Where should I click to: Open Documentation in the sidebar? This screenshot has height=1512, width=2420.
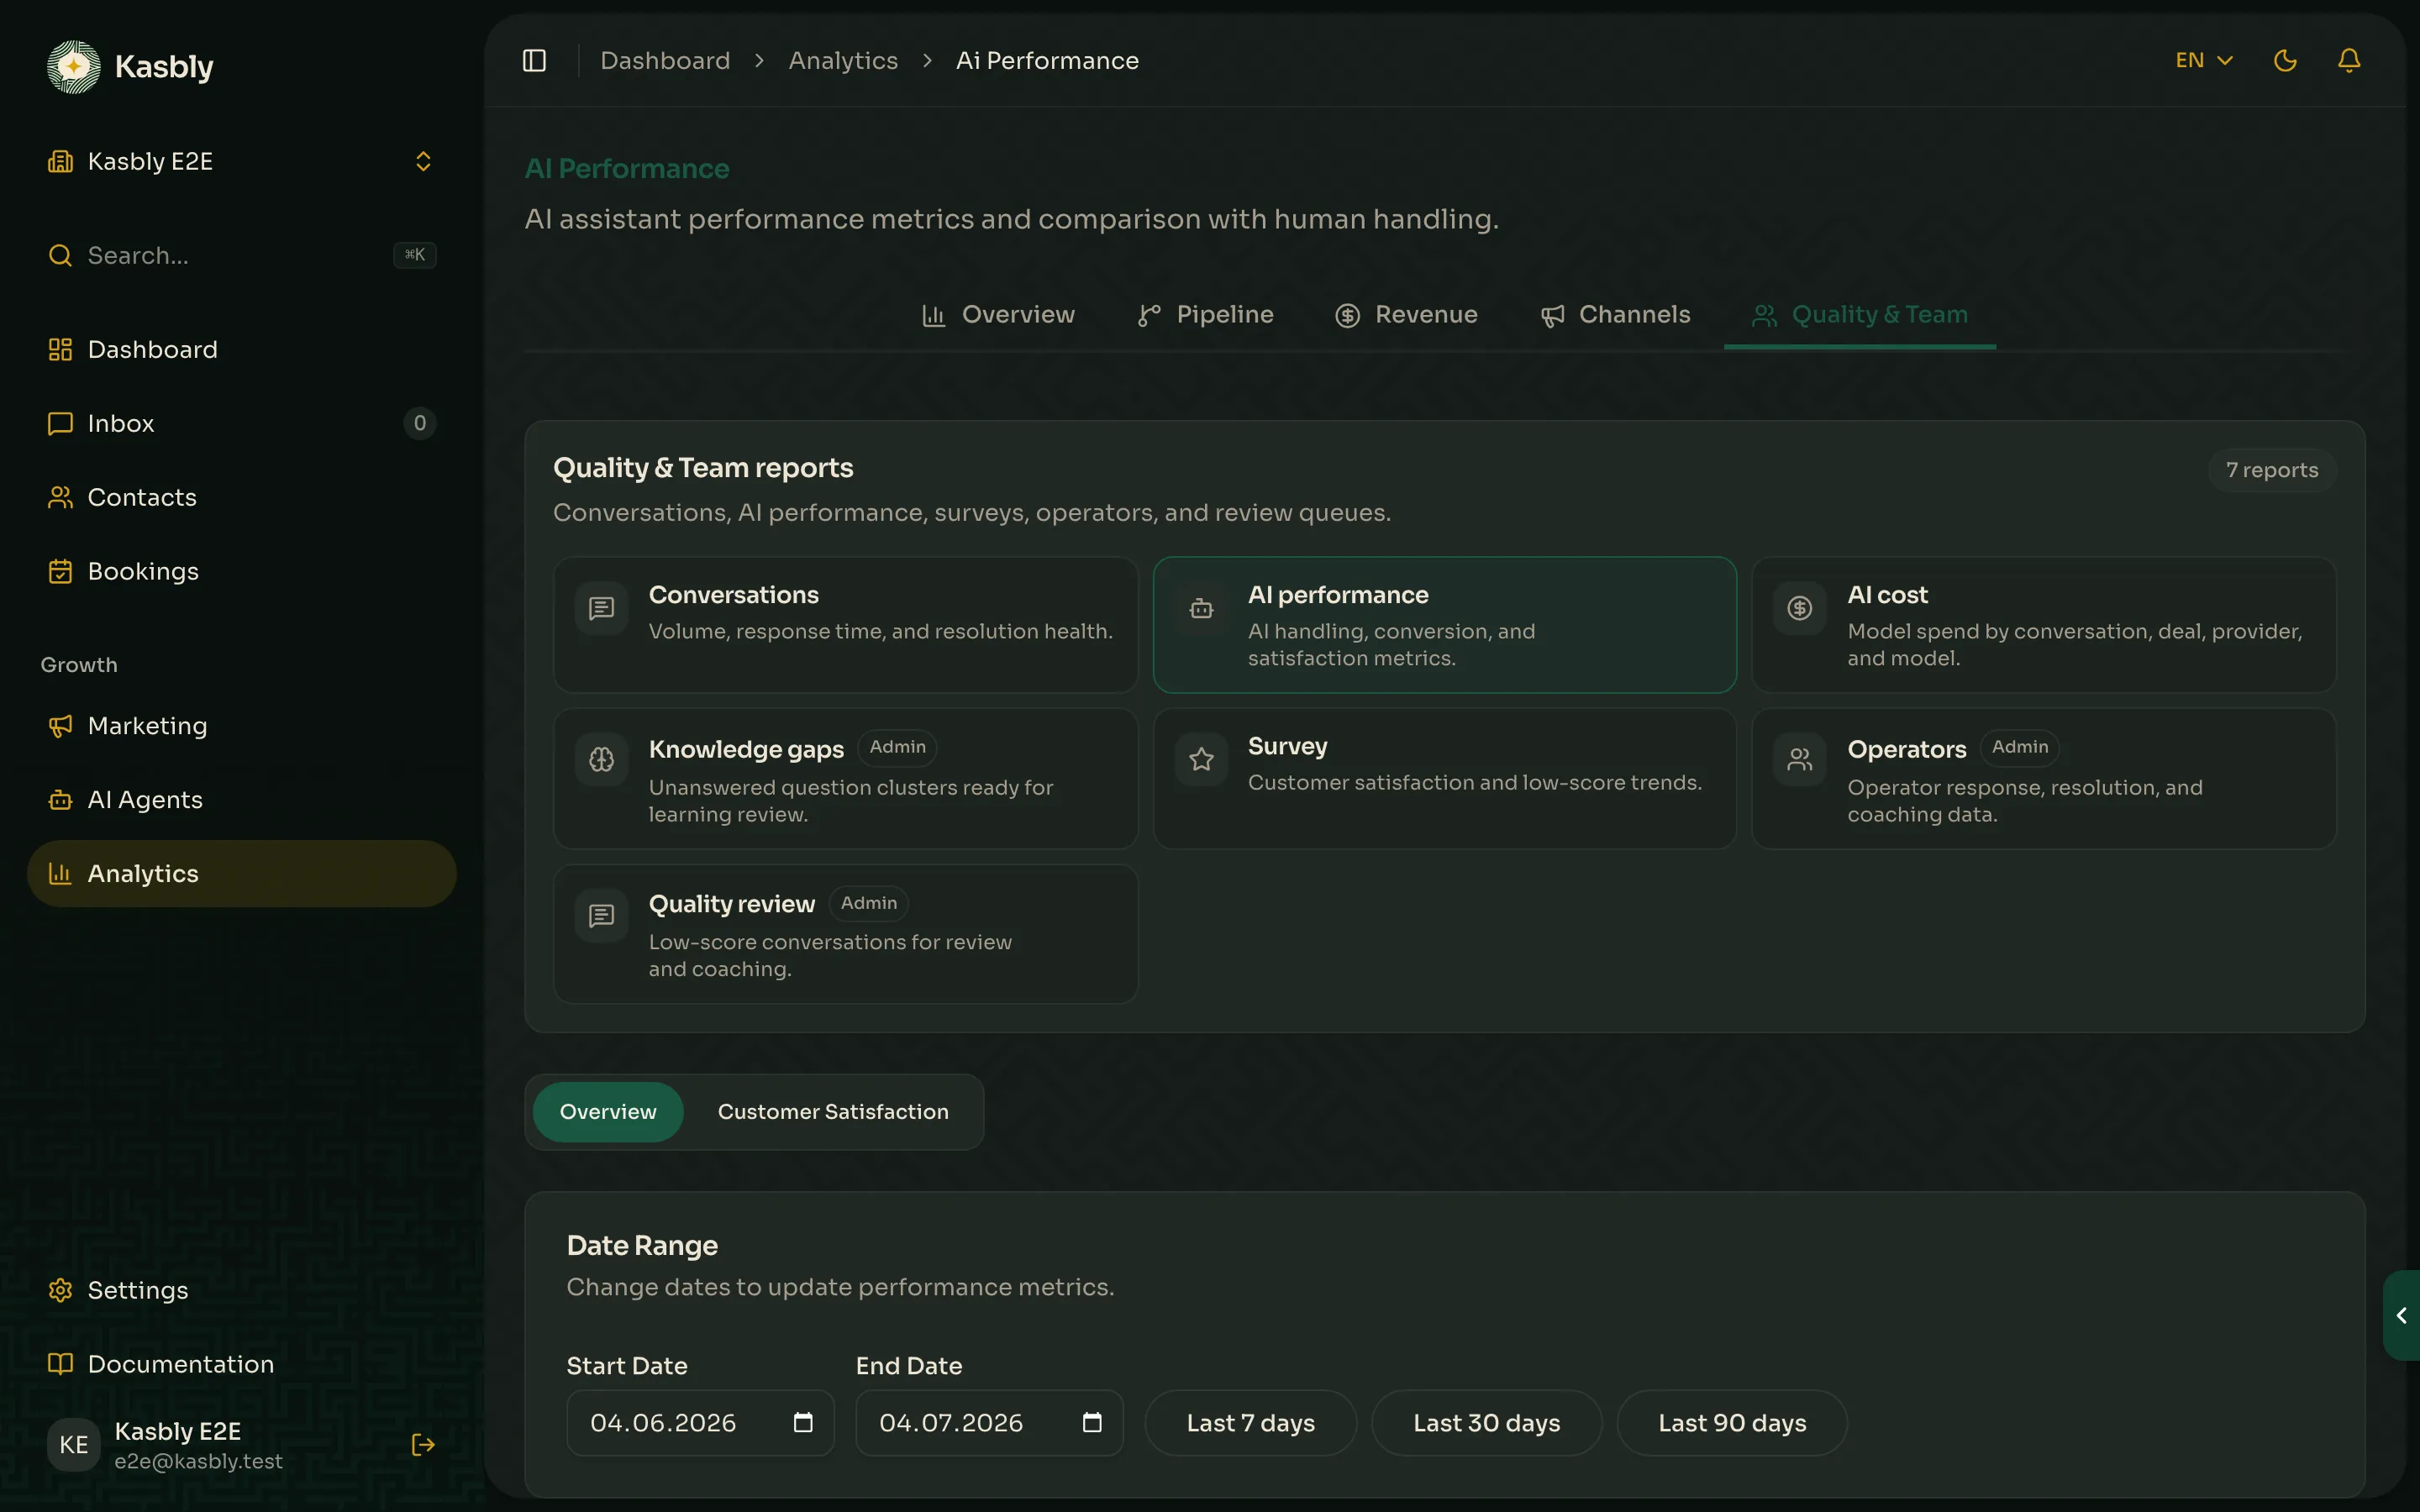click(241, 1365)
